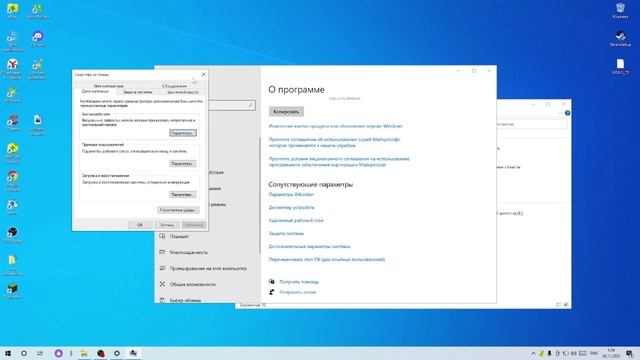Screen dimensions: 640x360
Task: Show hidden system tray icons
Action: (x=533, y=353)
